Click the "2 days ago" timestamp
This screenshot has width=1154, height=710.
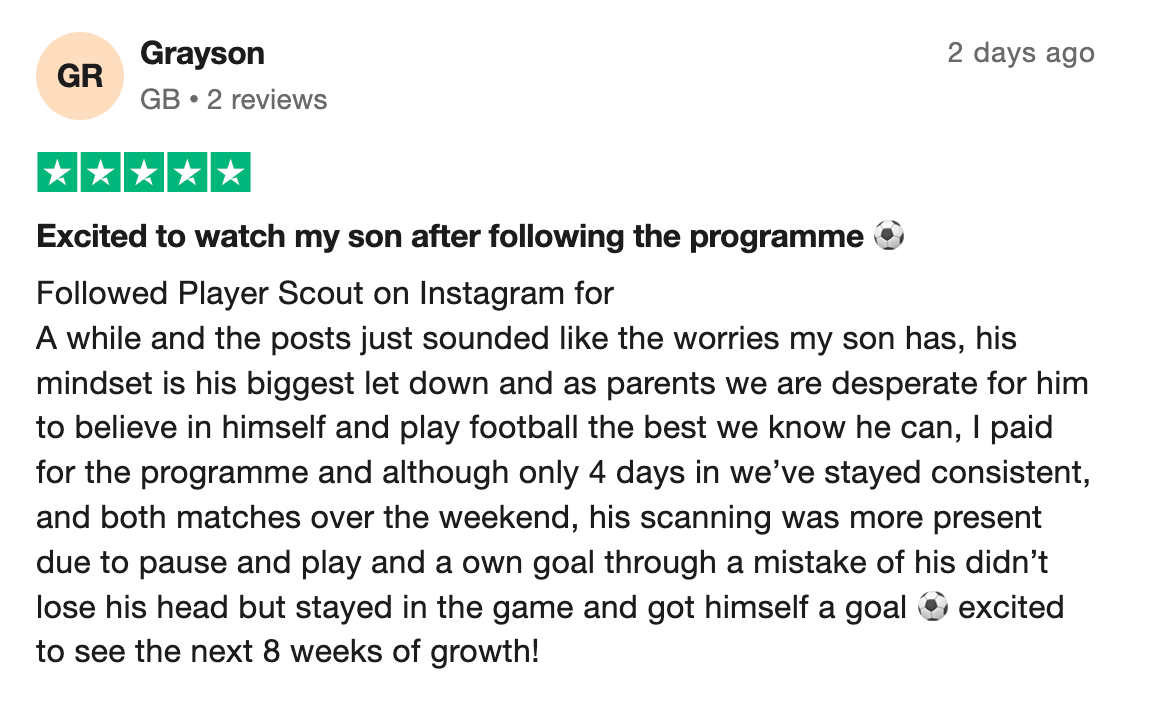pos(1020,53)
